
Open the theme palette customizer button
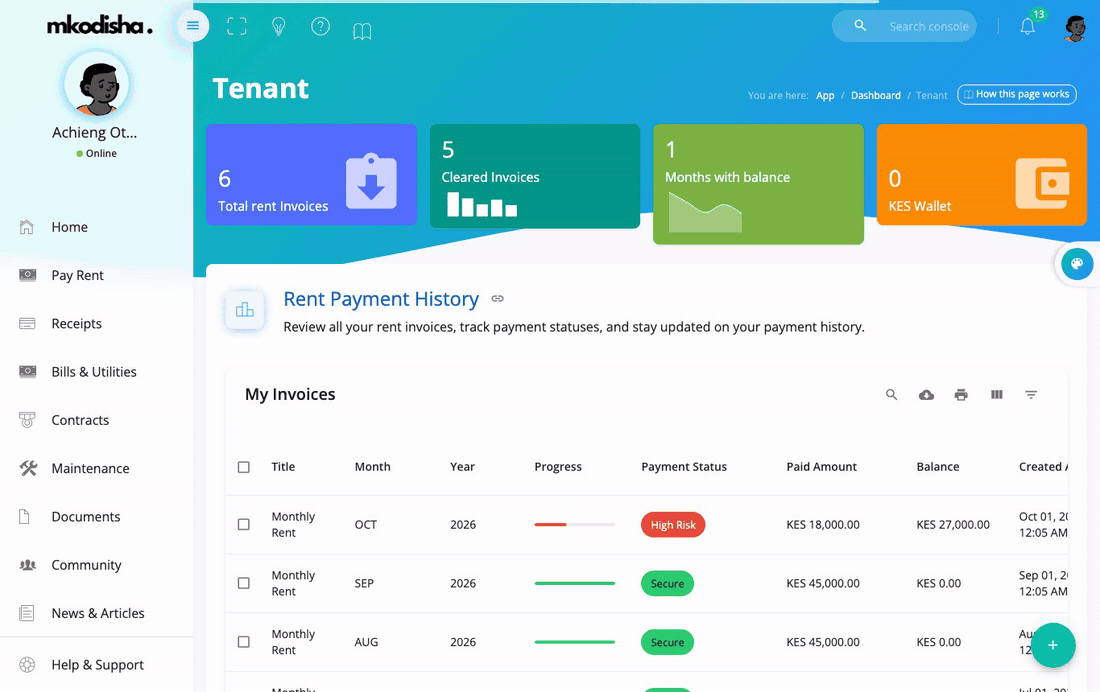pyautogui.click(x=1077, y=264)
